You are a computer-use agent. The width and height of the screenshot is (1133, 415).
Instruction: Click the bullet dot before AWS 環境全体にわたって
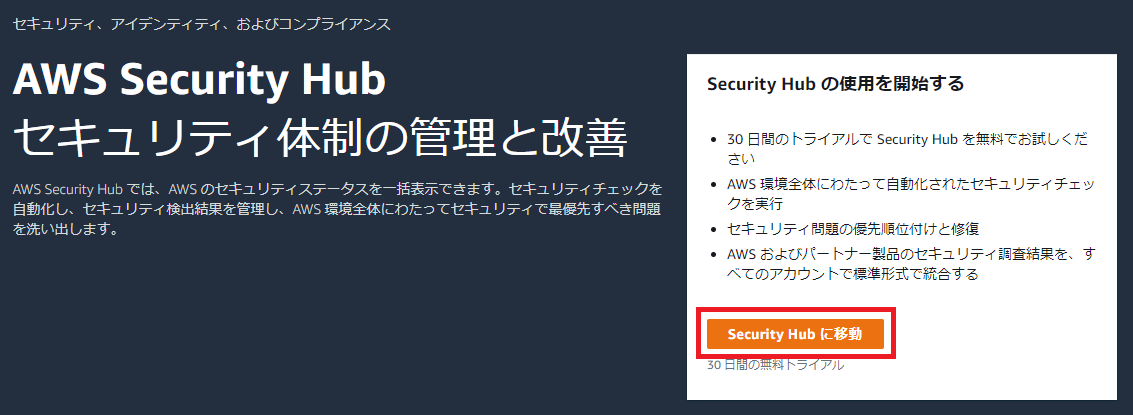712,185
